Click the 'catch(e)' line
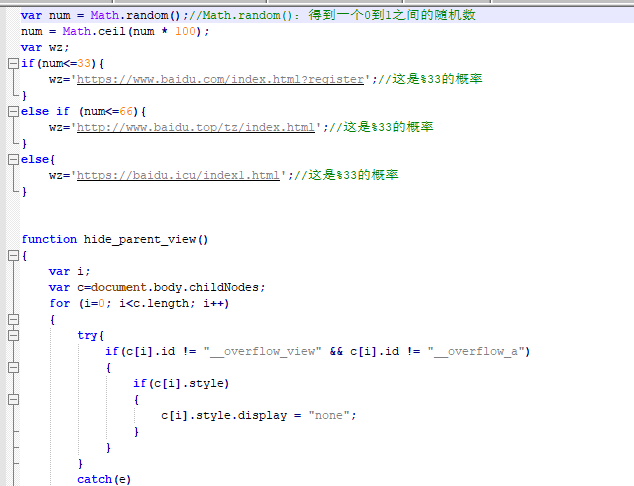This screenshot has width=634, height=486. coord(104,480)
